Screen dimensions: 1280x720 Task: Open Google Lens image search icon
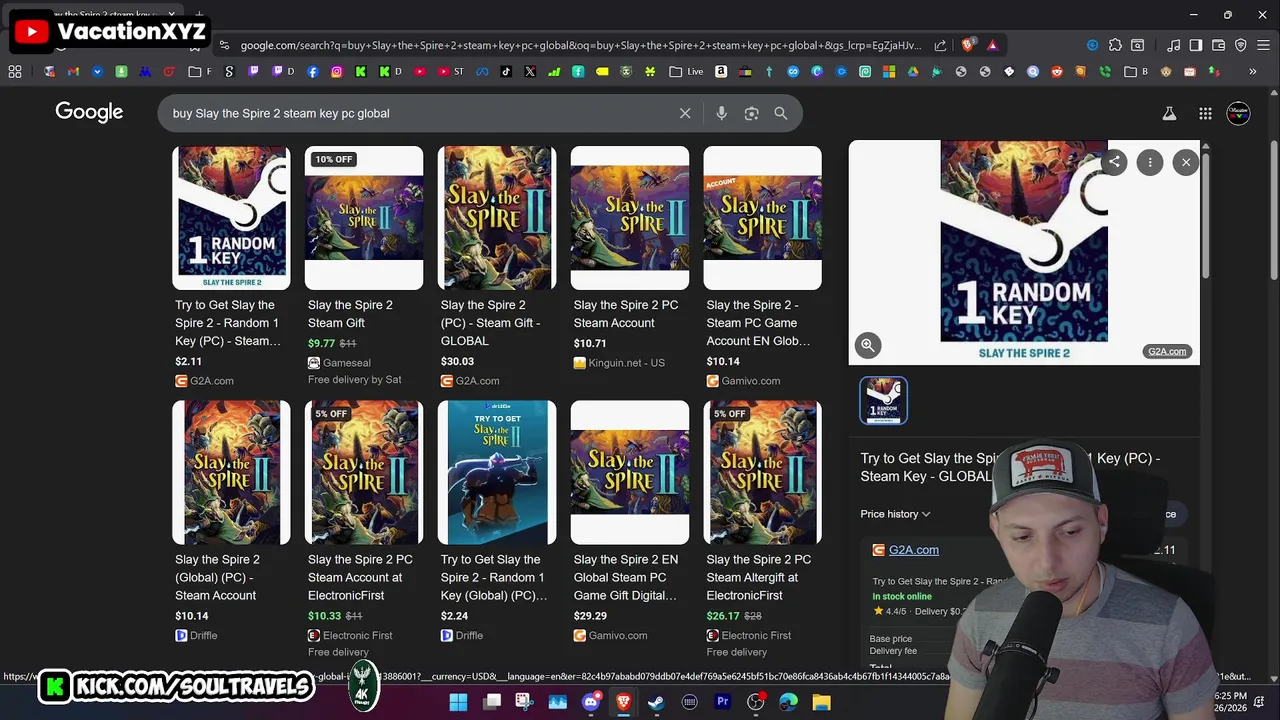point(751,113)
